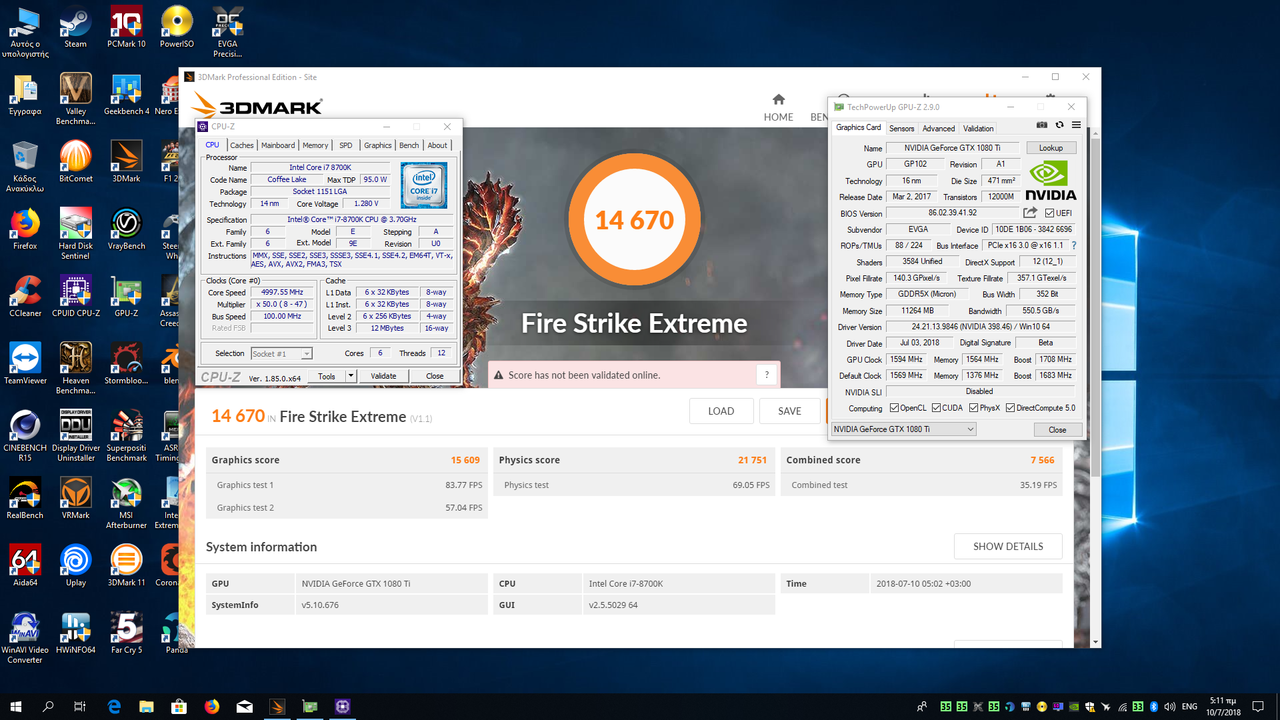Click the GPU-Z Name field value
Viewport: 1280px width, 720px height.
coord(952,148)
